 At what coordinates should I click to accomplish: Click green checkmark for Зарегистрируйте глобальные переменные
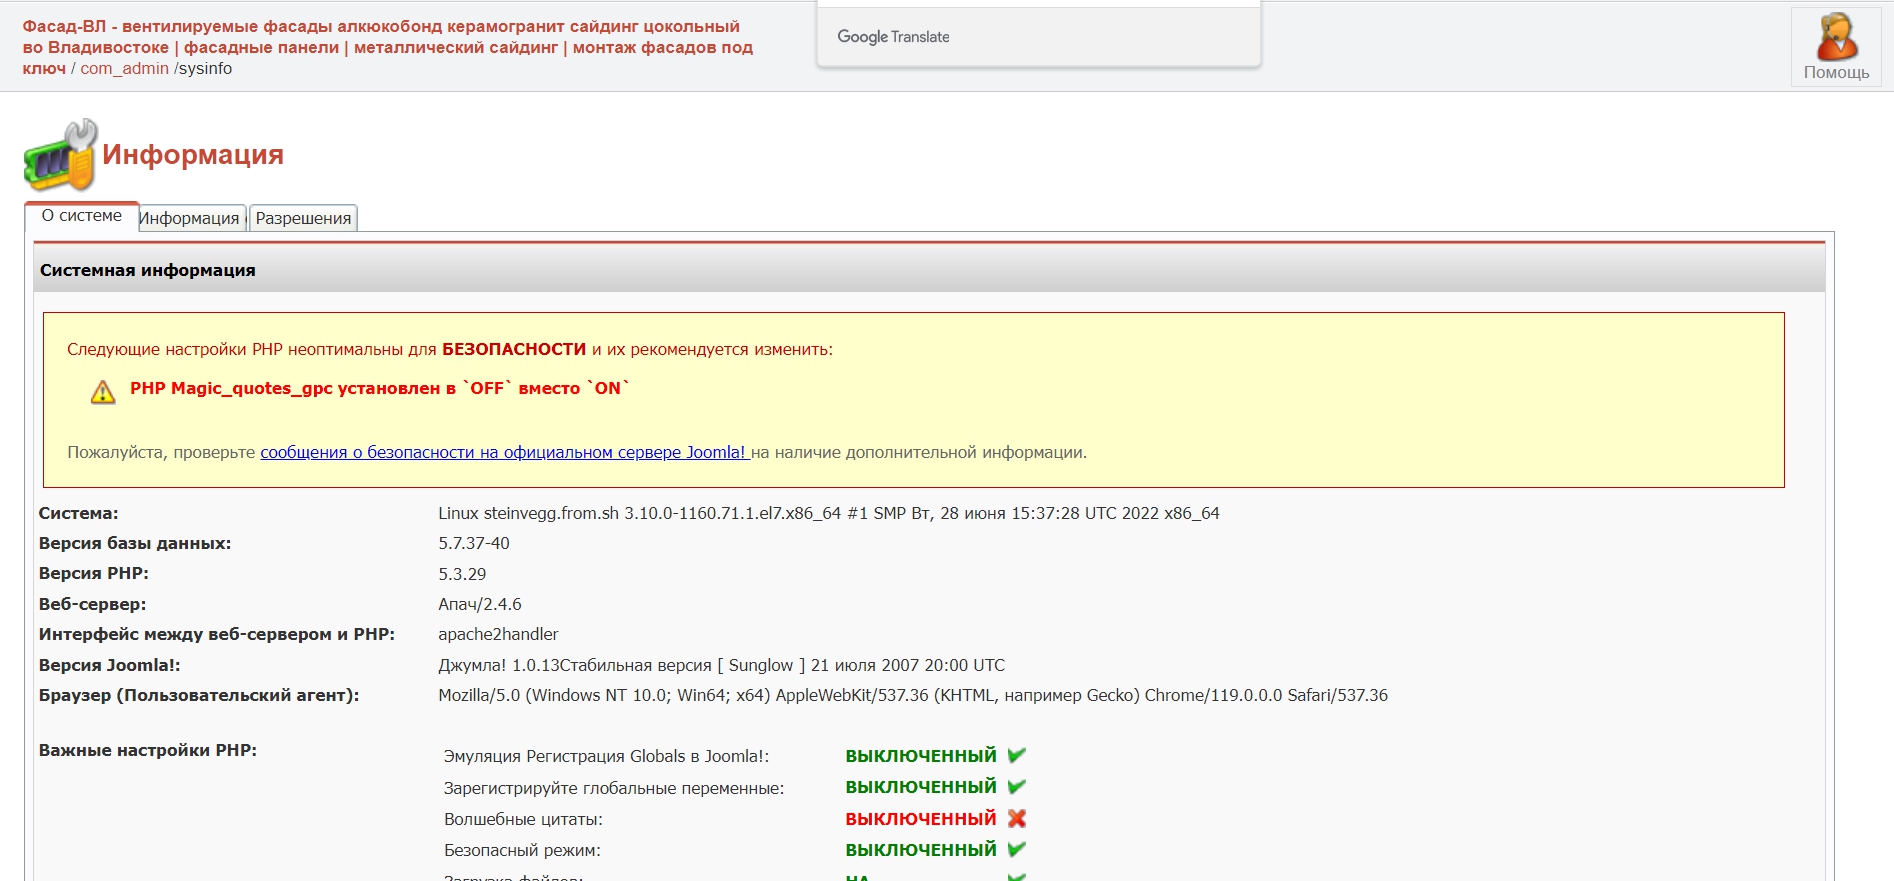coord(1017,787)
